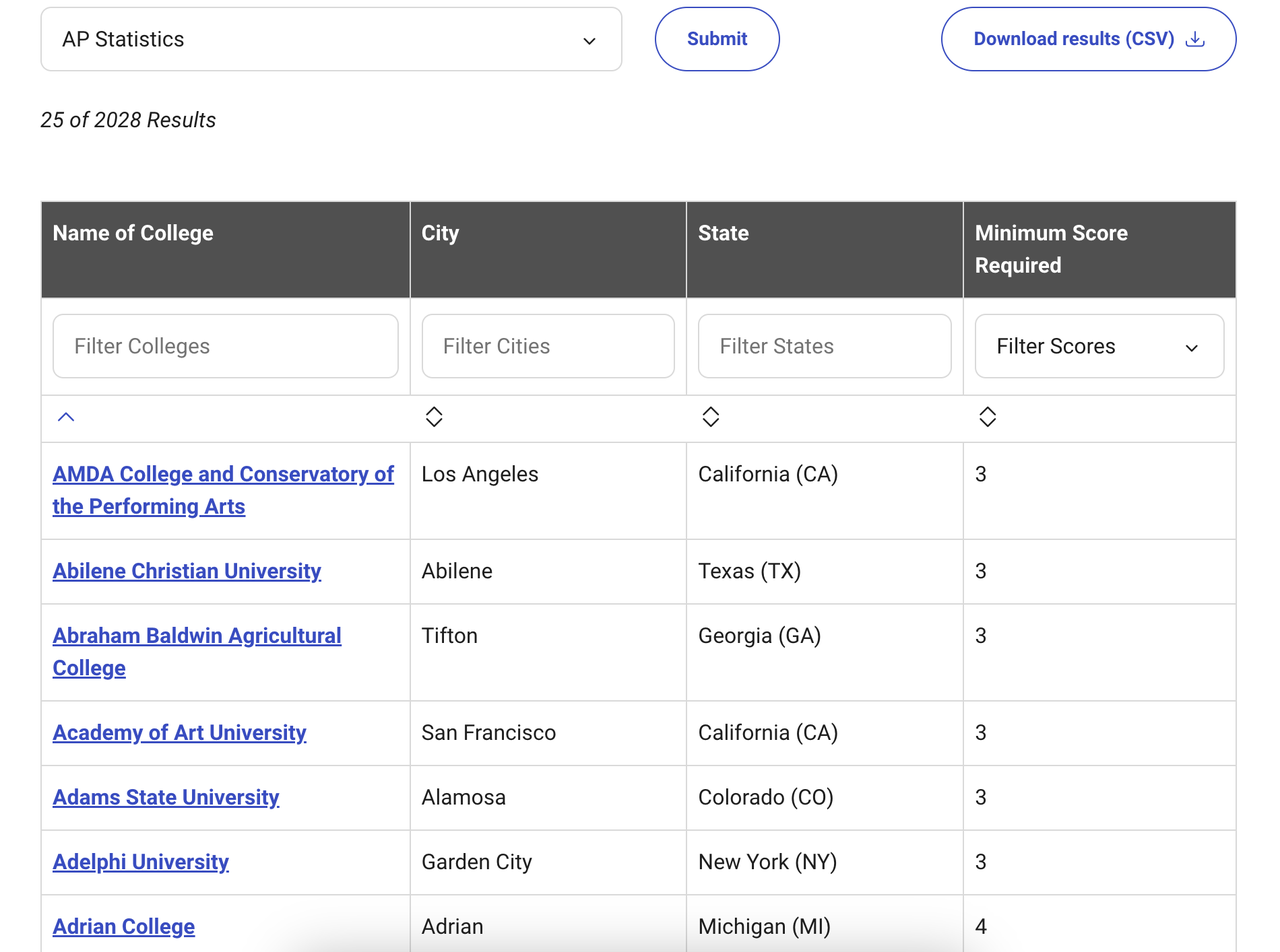Sort table by City column
1280x952 pixels.
tap(434, 418)
